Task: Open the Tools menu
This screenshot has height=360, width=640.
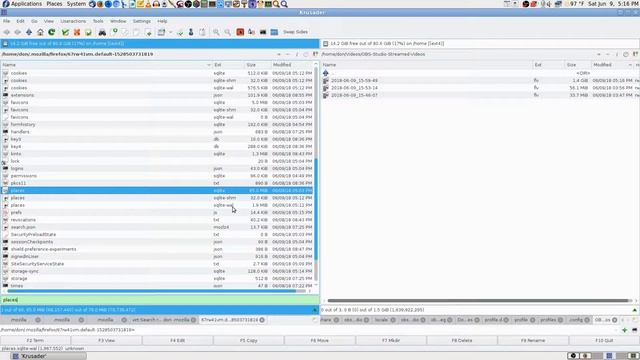Action: 98,21
